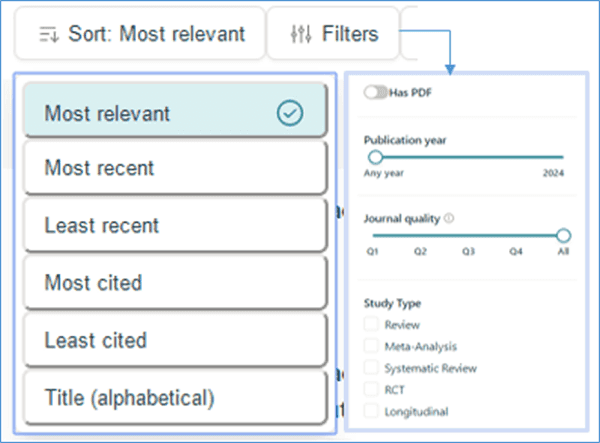Sort results by Least cited
This screenshot has height=443, width=600.
(x=176, y=340)
